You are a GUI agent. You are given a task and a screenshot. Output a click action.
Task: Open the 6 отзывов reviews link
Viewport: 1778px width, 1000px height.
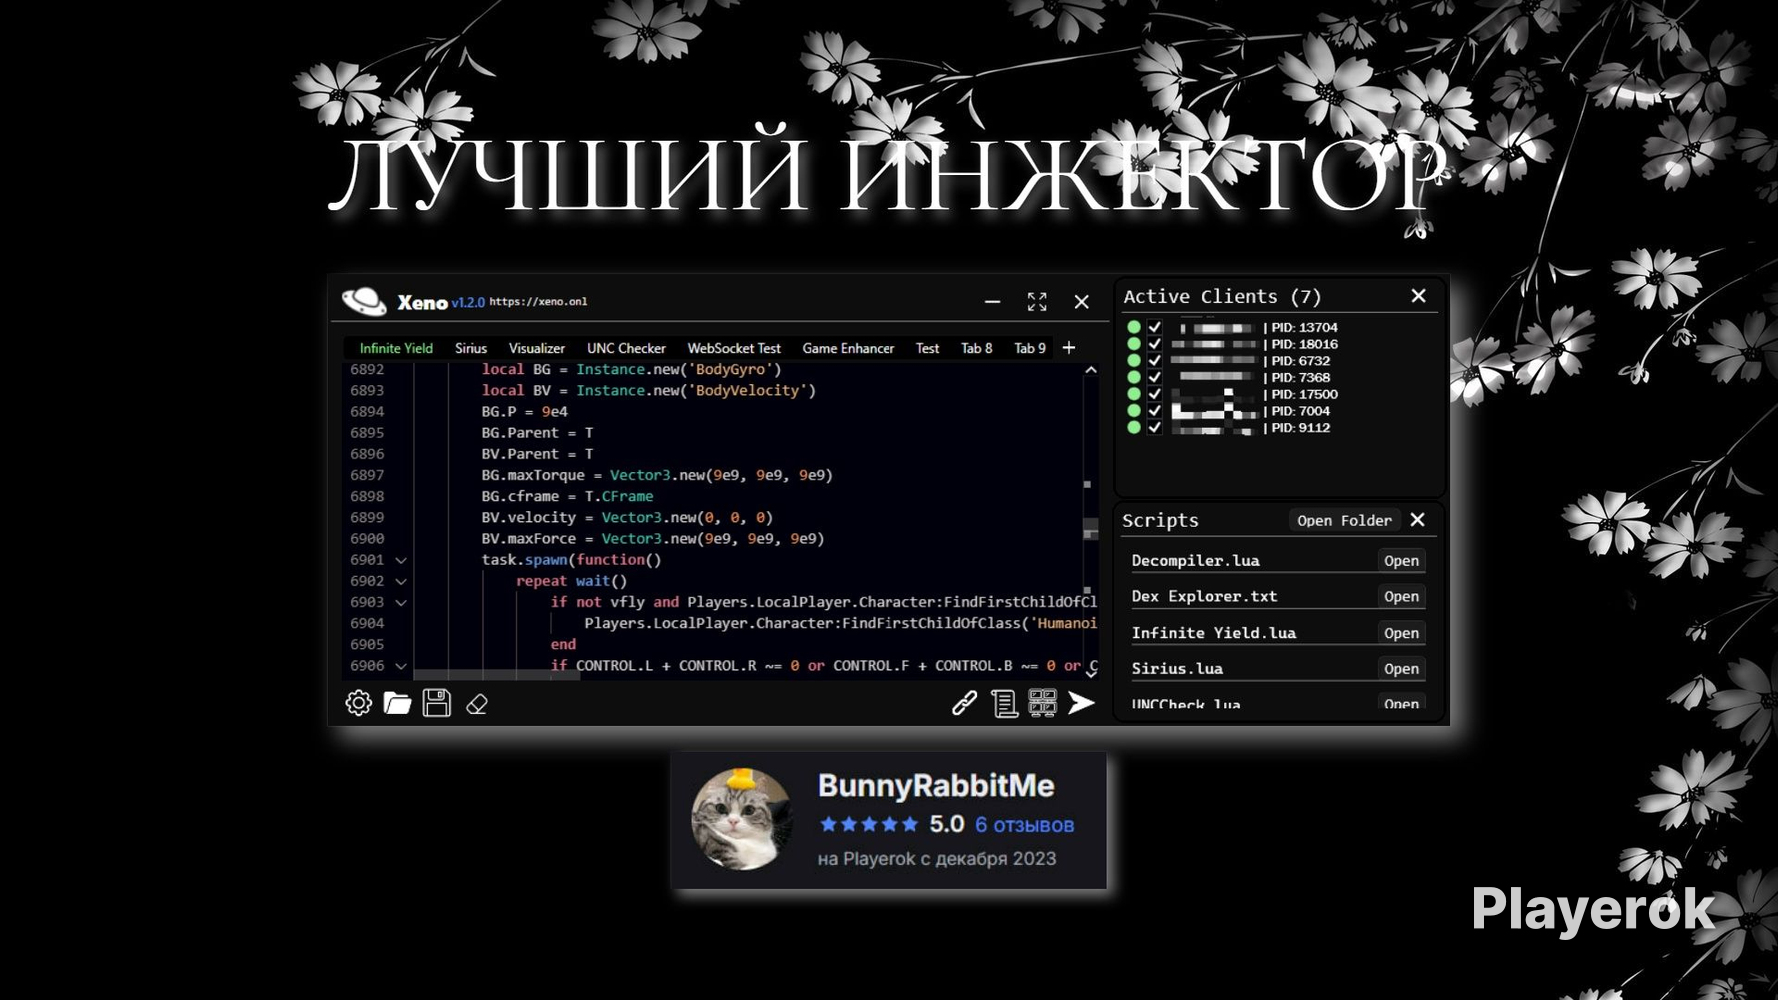pyautogui.click(x=1024, y=825)
